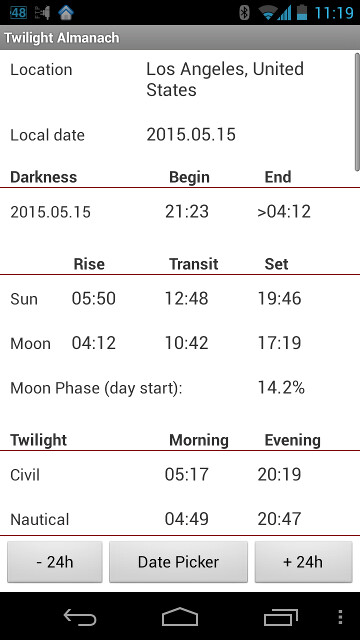Tap the Android home navigation icon

pos(180,617)
